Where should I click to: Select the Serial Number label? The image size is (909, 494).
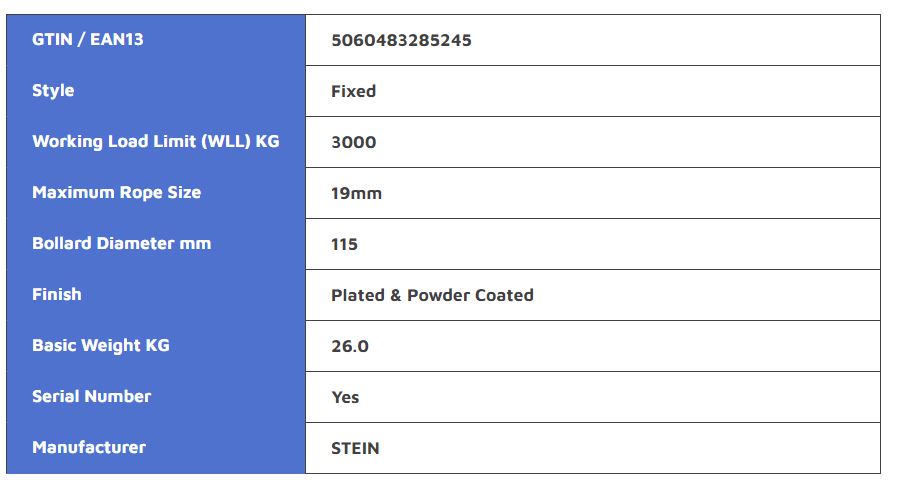(x=92, y=397)
